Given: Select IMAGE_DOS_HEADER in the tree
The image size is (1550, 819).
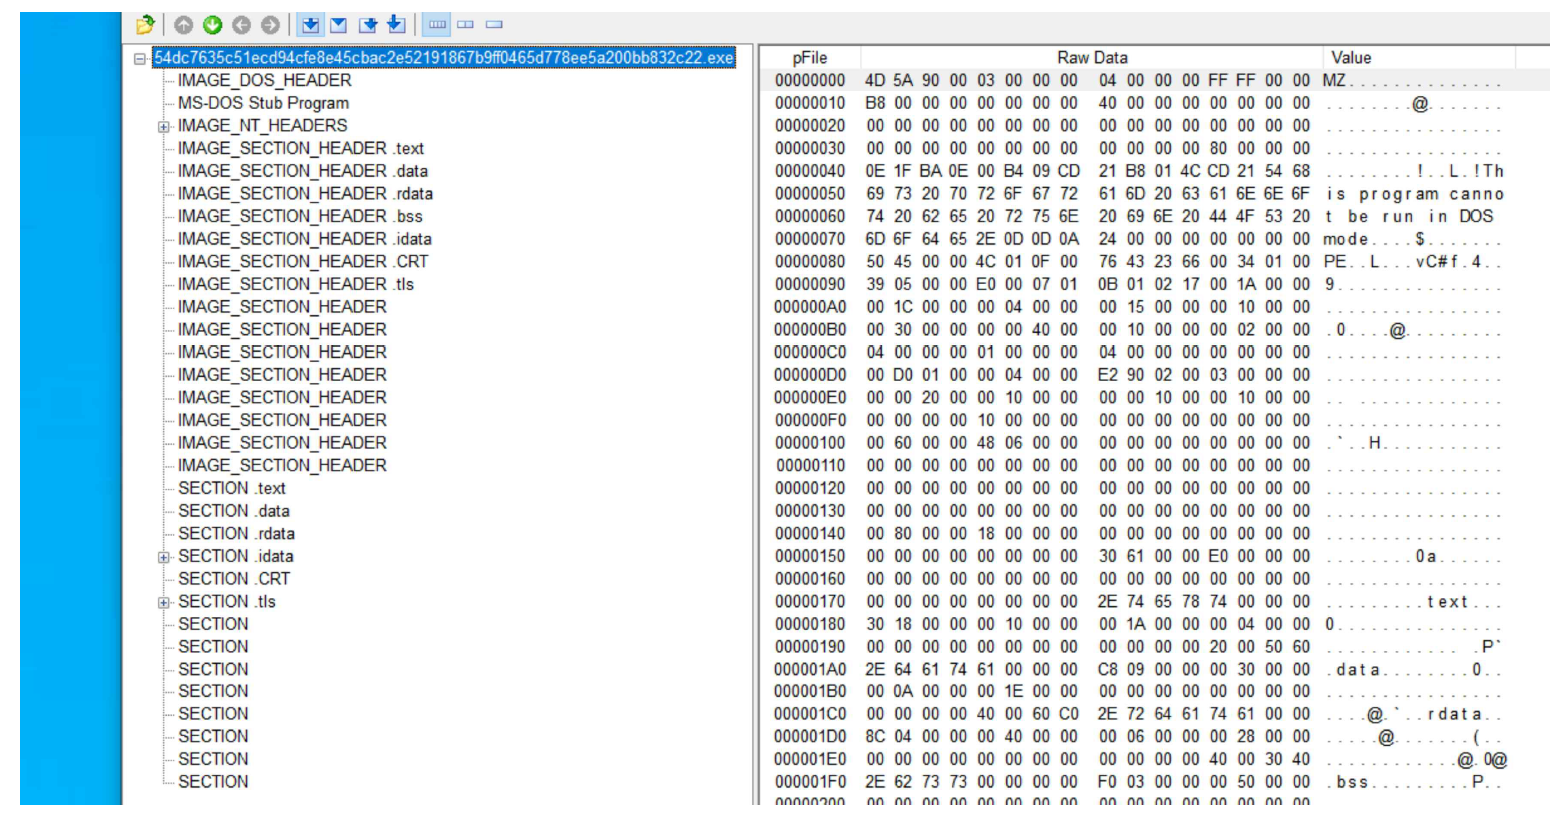Looking at the screenshot, I should click(264, 80).
